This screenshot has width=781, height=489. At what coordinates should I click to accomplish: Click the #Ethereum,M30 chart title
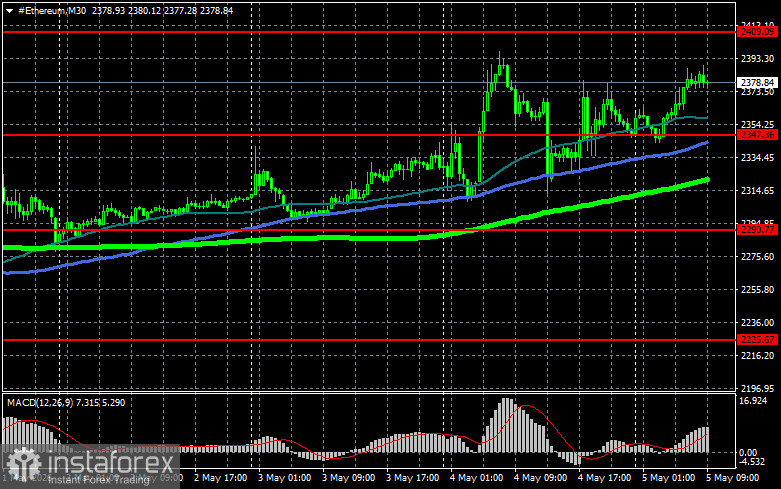tap(52, 10)
